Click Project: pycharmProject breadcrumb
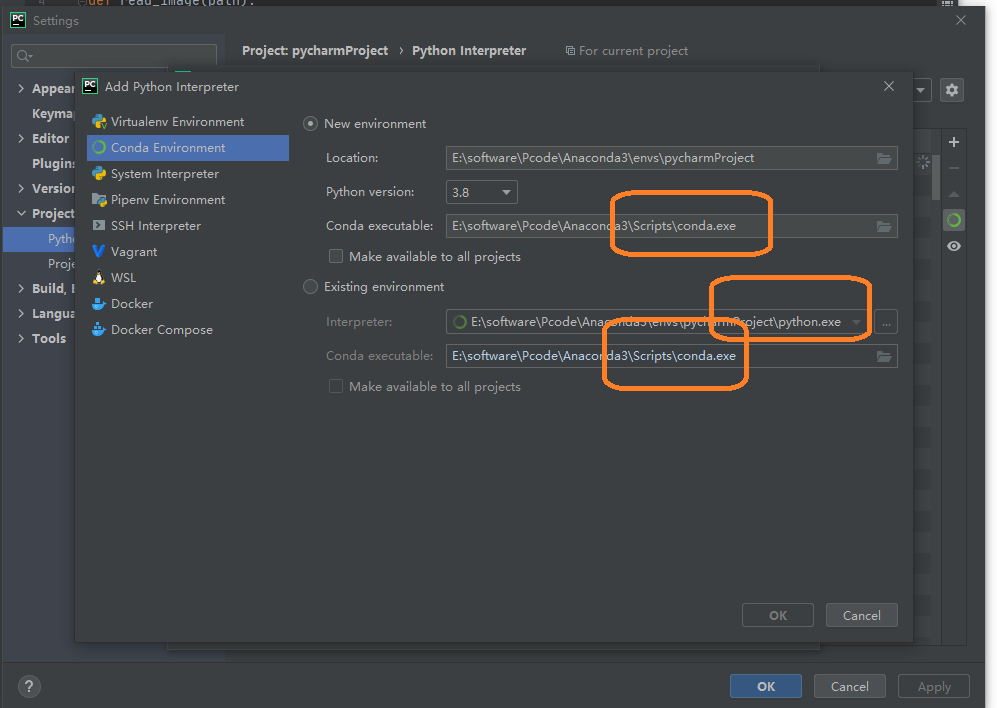This screenshot has height=708, width=997. pyautogui.click(x=315, y=51)
